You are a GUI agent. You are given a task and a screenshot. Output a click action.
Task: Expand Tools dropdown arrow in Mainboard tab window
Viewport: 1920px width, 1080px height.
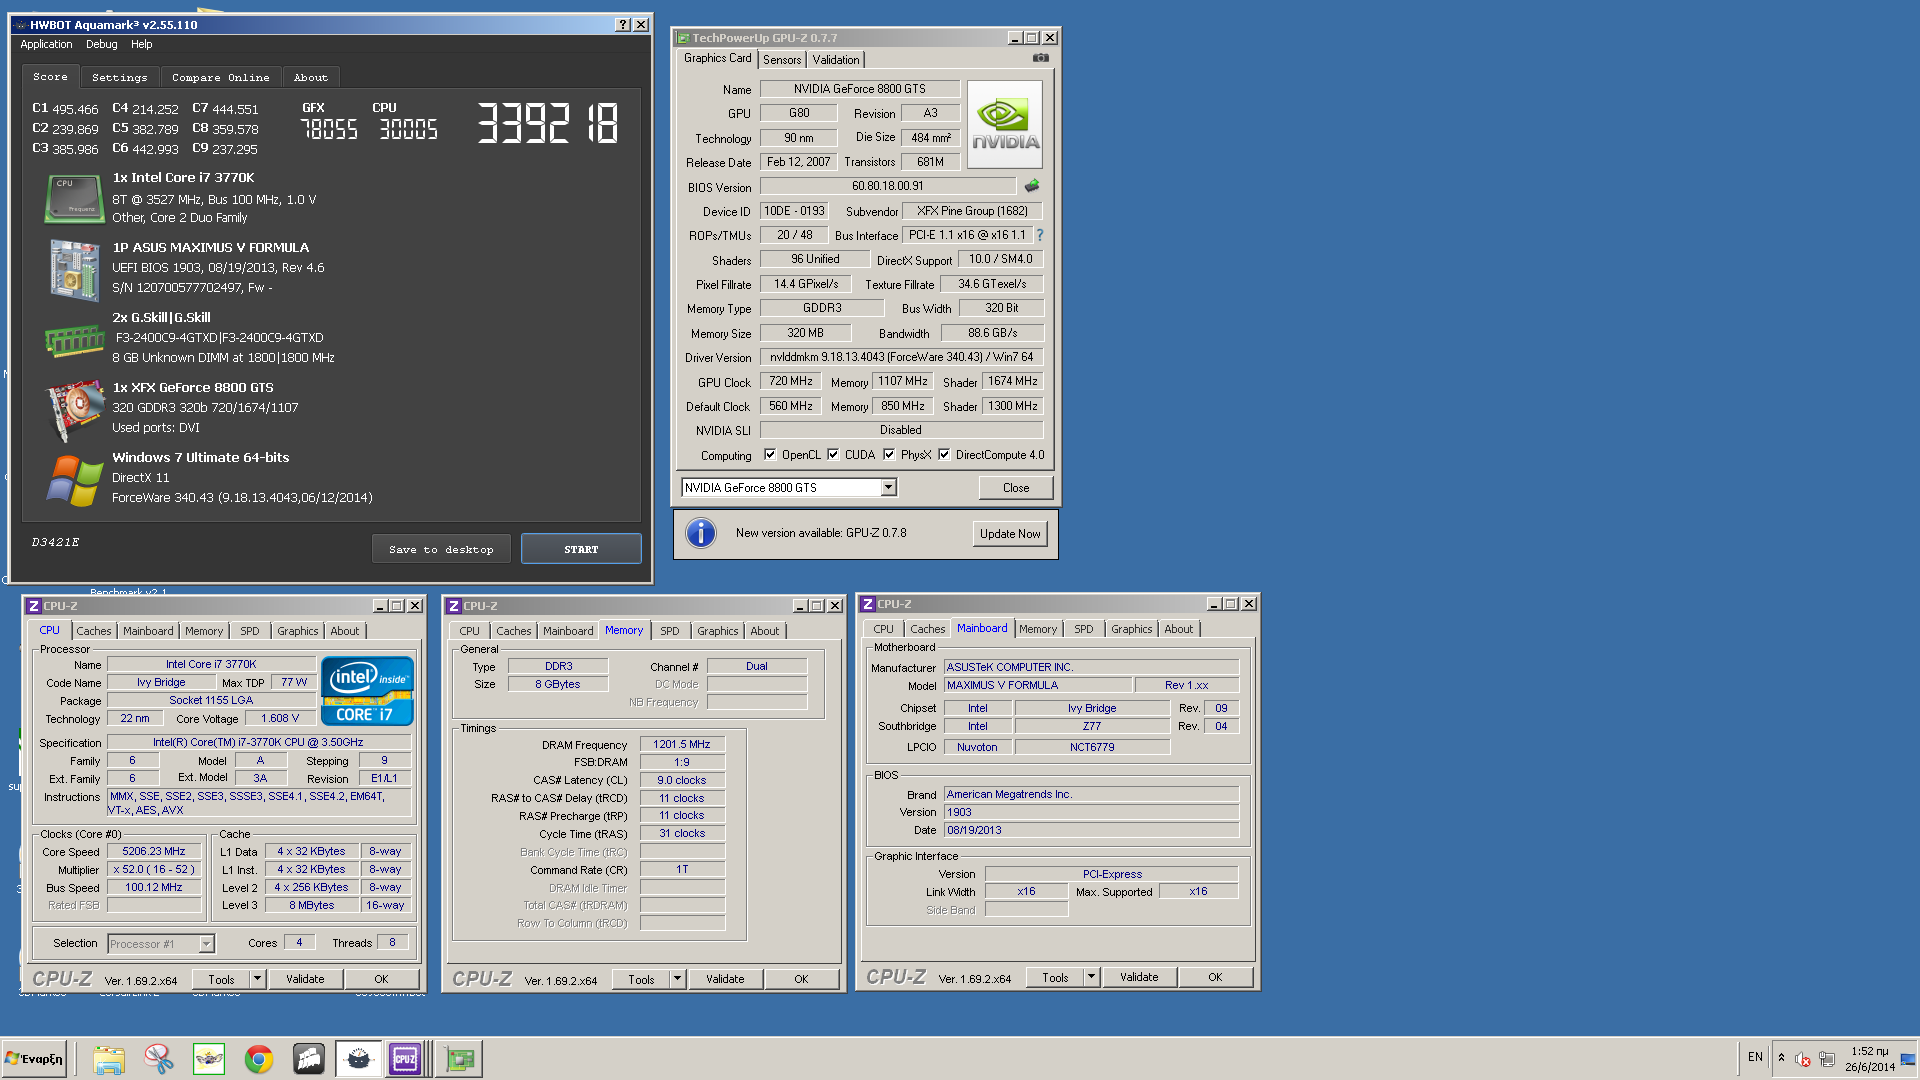point(1091,977)
